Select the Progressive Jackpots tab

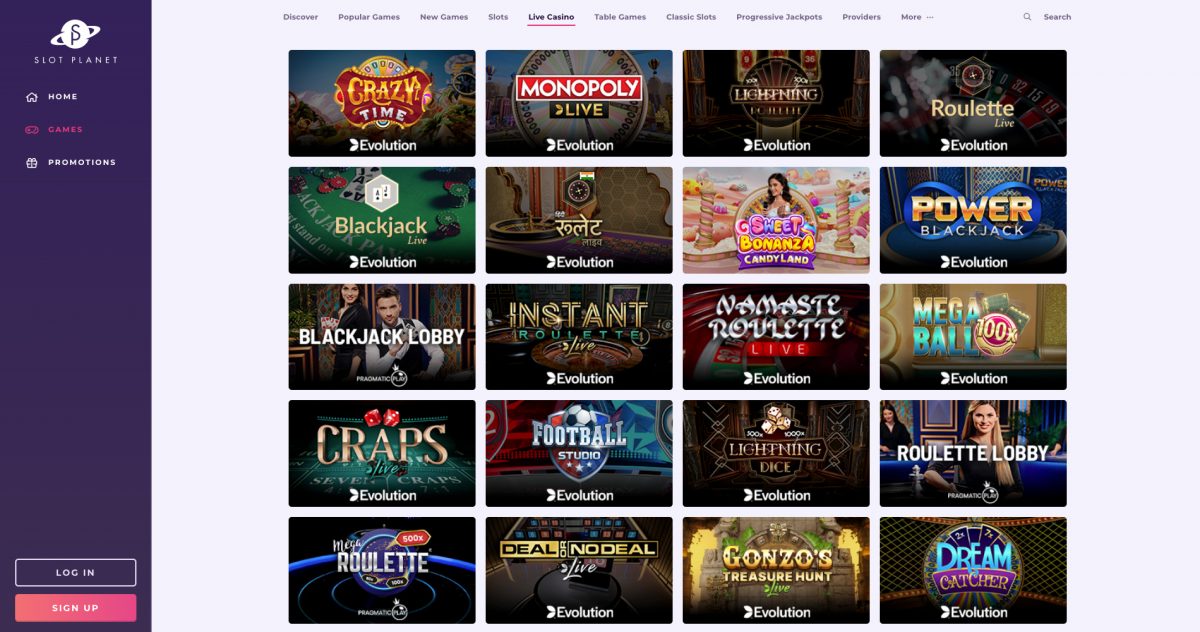779,17
